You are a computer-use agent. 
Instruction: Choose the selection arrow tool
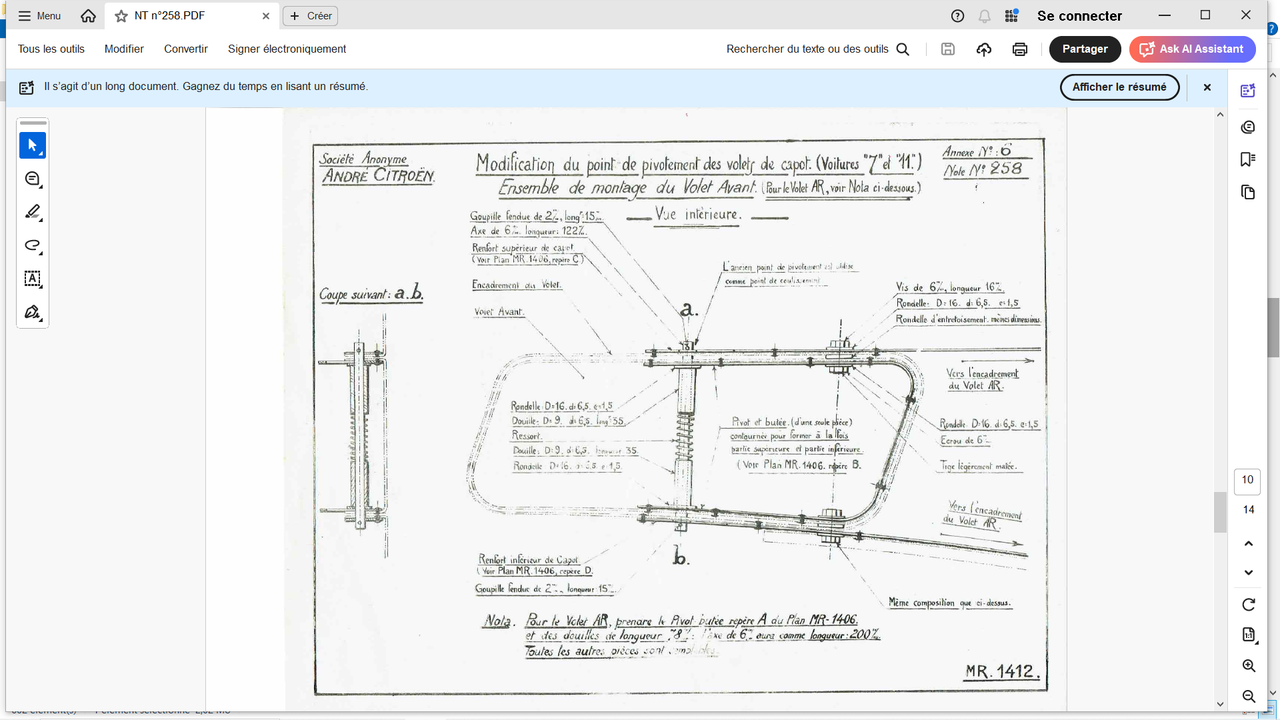pos(32,145)
